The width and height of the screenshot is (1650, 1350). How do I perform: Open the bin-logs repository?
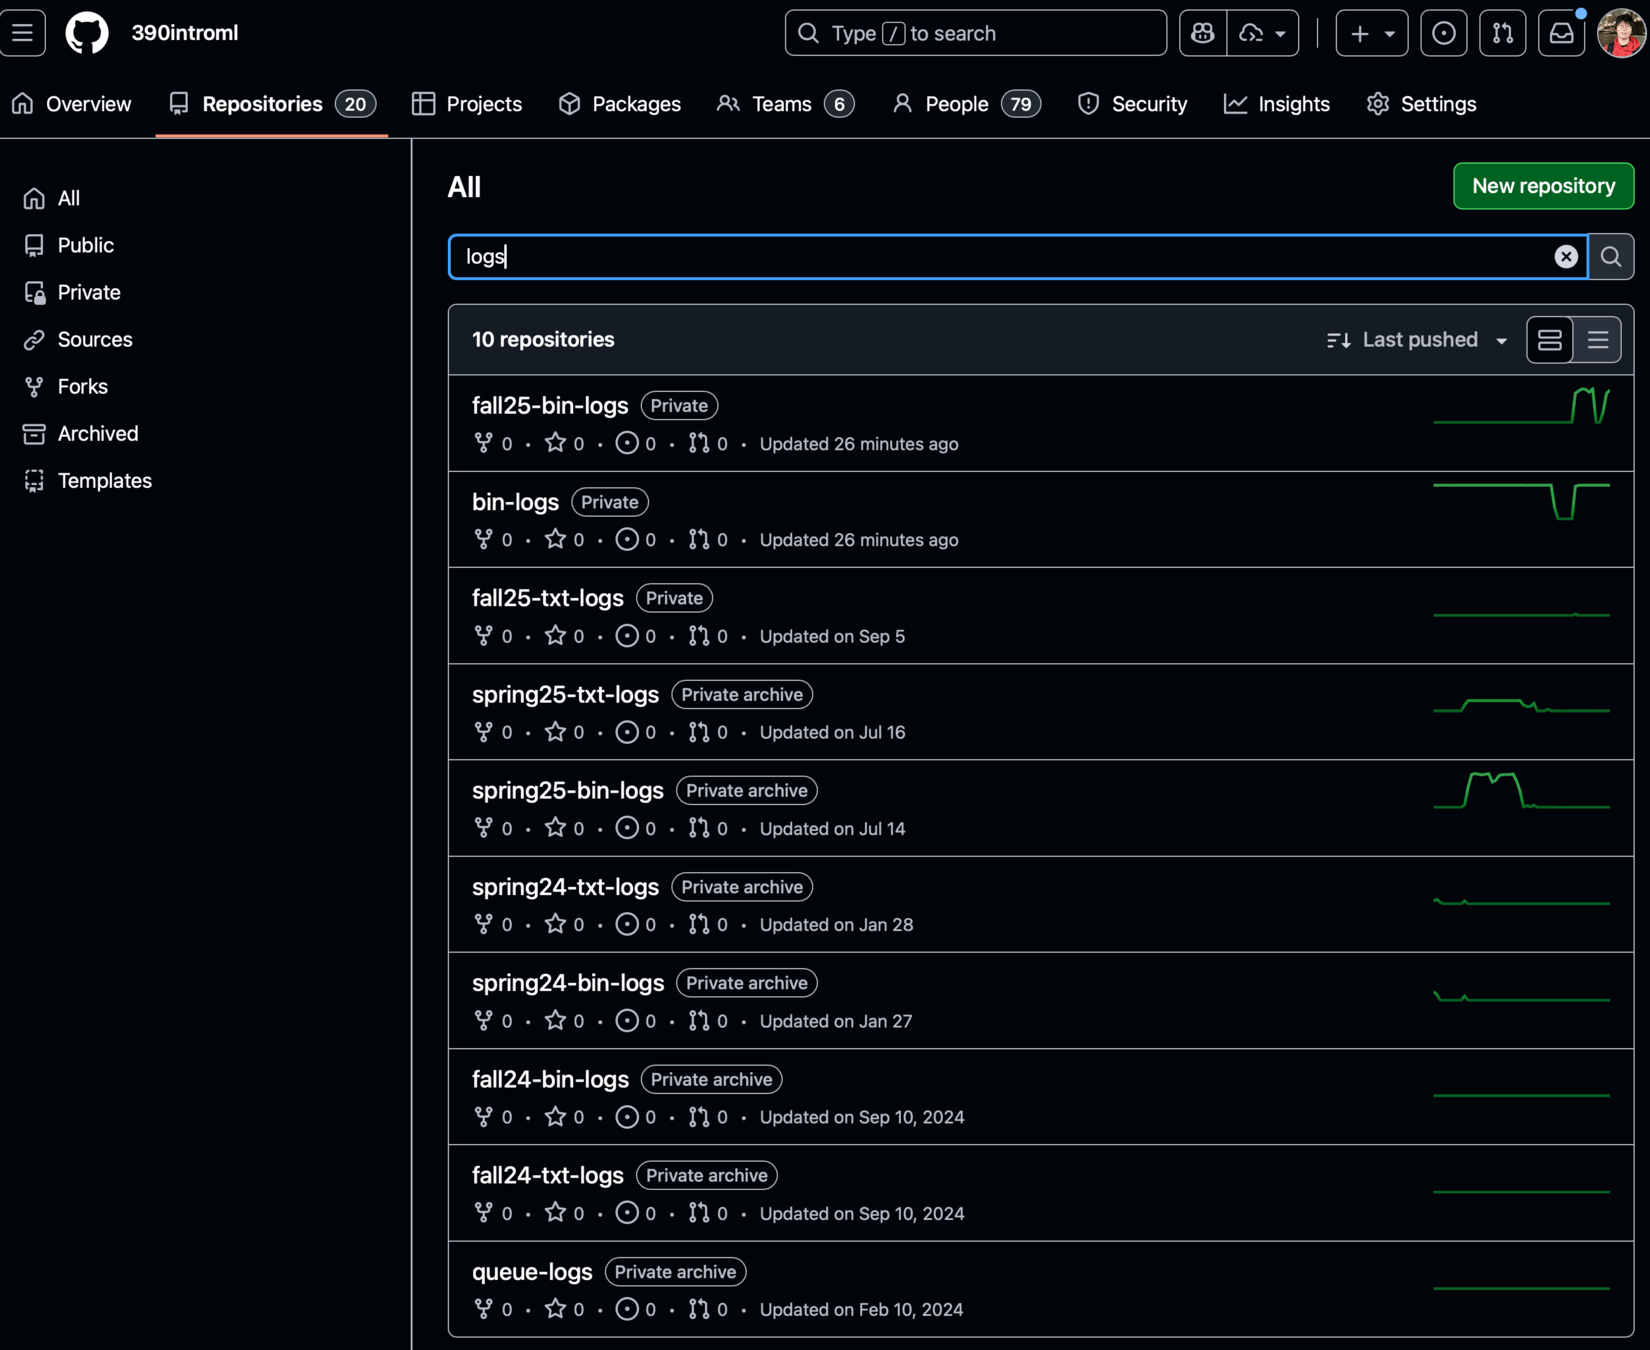click(515, 502)
